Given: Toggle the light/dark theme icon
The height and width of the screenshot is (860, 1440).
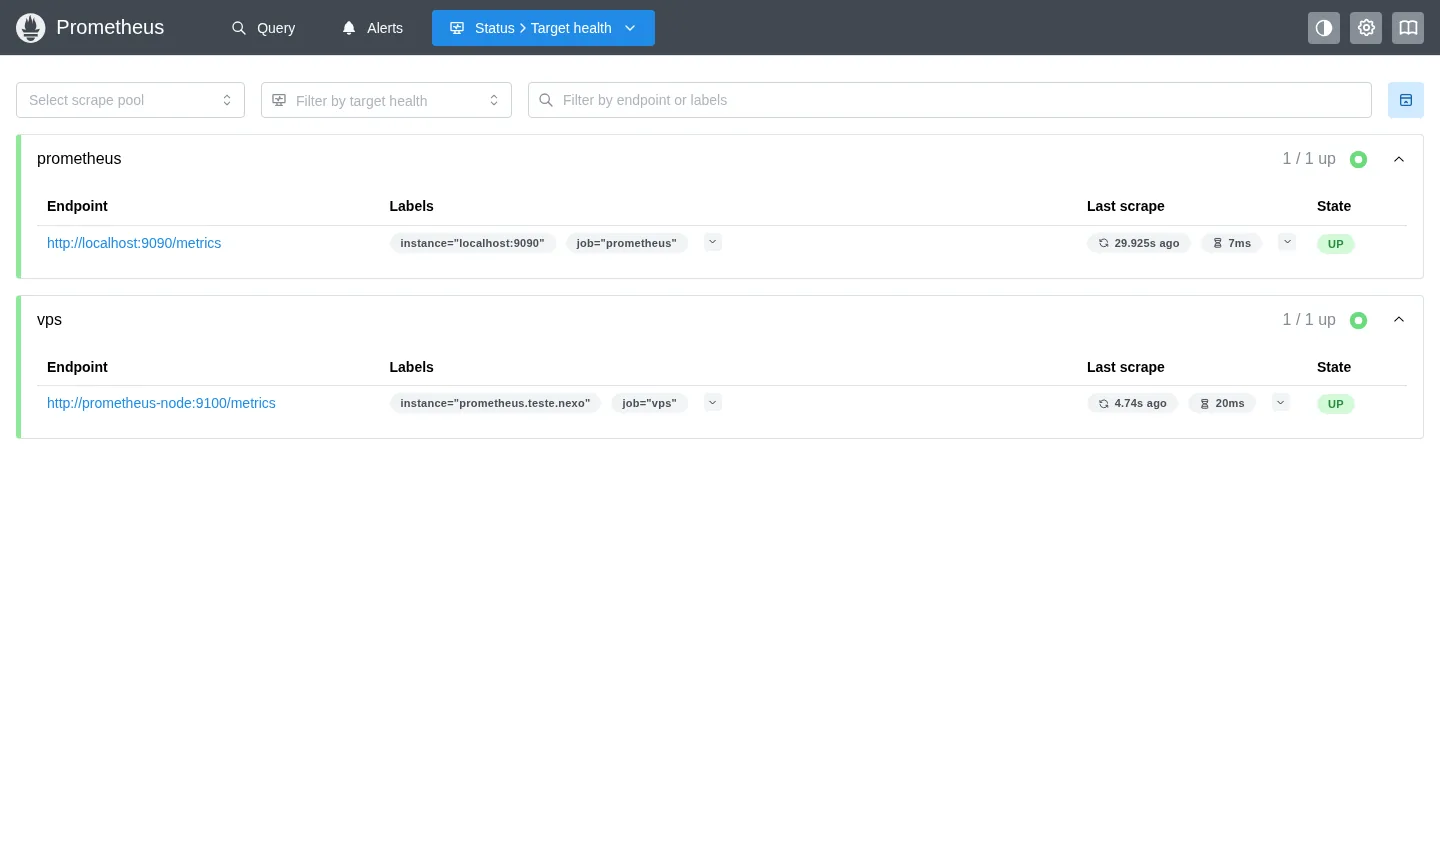Looking at the screenshot, I should click(x=1324, y=28).
